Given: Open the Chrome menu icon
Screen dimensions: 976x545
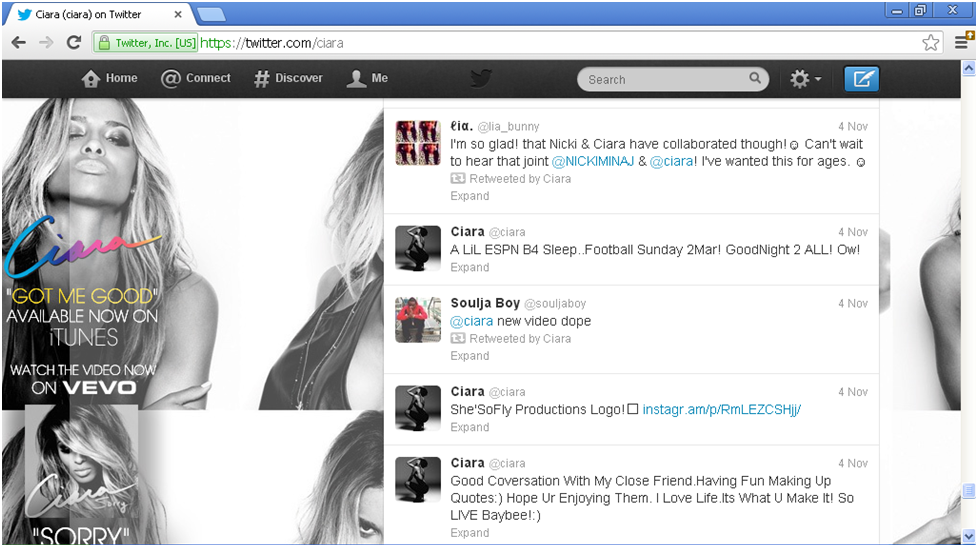Looking at the screenshot, I should click(961, 42).
